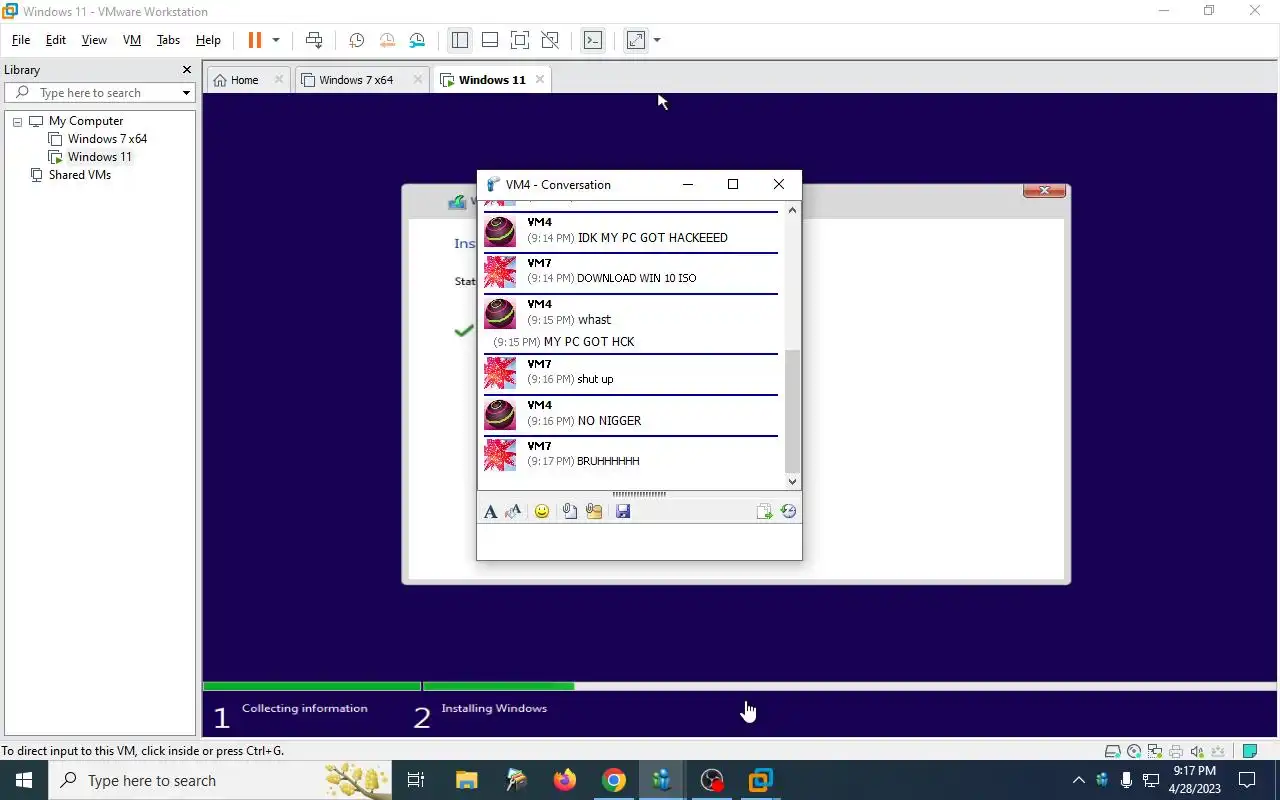Open the View menu
Screen dimensions: 1280x800
94,40
